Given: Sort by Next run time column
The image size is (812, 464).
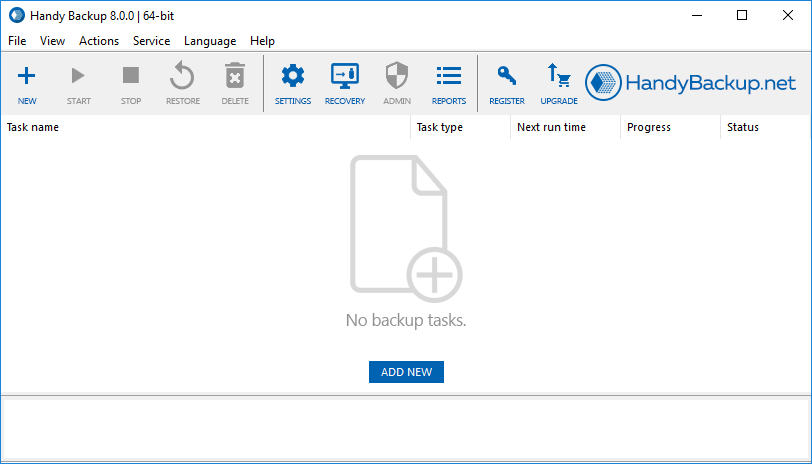Looking at the screenshot, I should point(551,127).
